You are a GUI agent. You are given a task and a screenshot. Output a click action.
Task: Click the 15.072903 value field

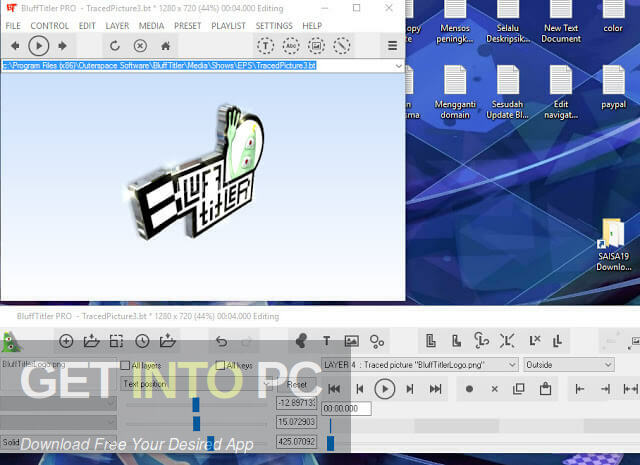click(x=297, y=422)
